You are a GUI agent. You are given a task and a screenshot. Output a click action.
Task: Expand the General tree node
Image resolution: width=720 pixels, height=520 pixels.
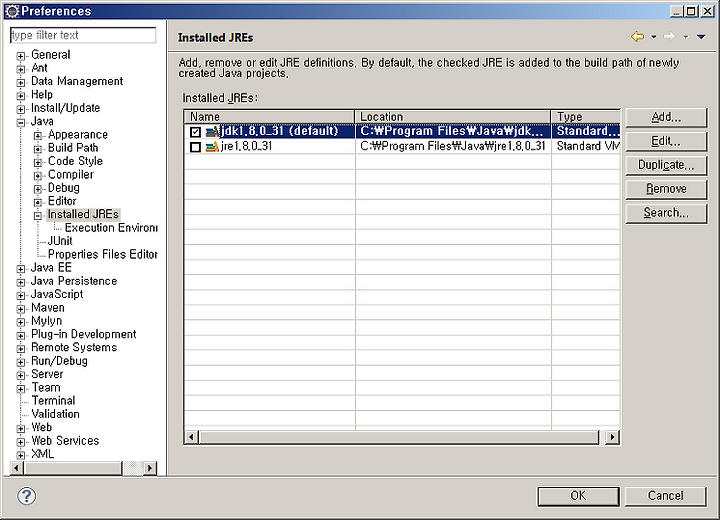pyautogui.click(x=21, y=56)
